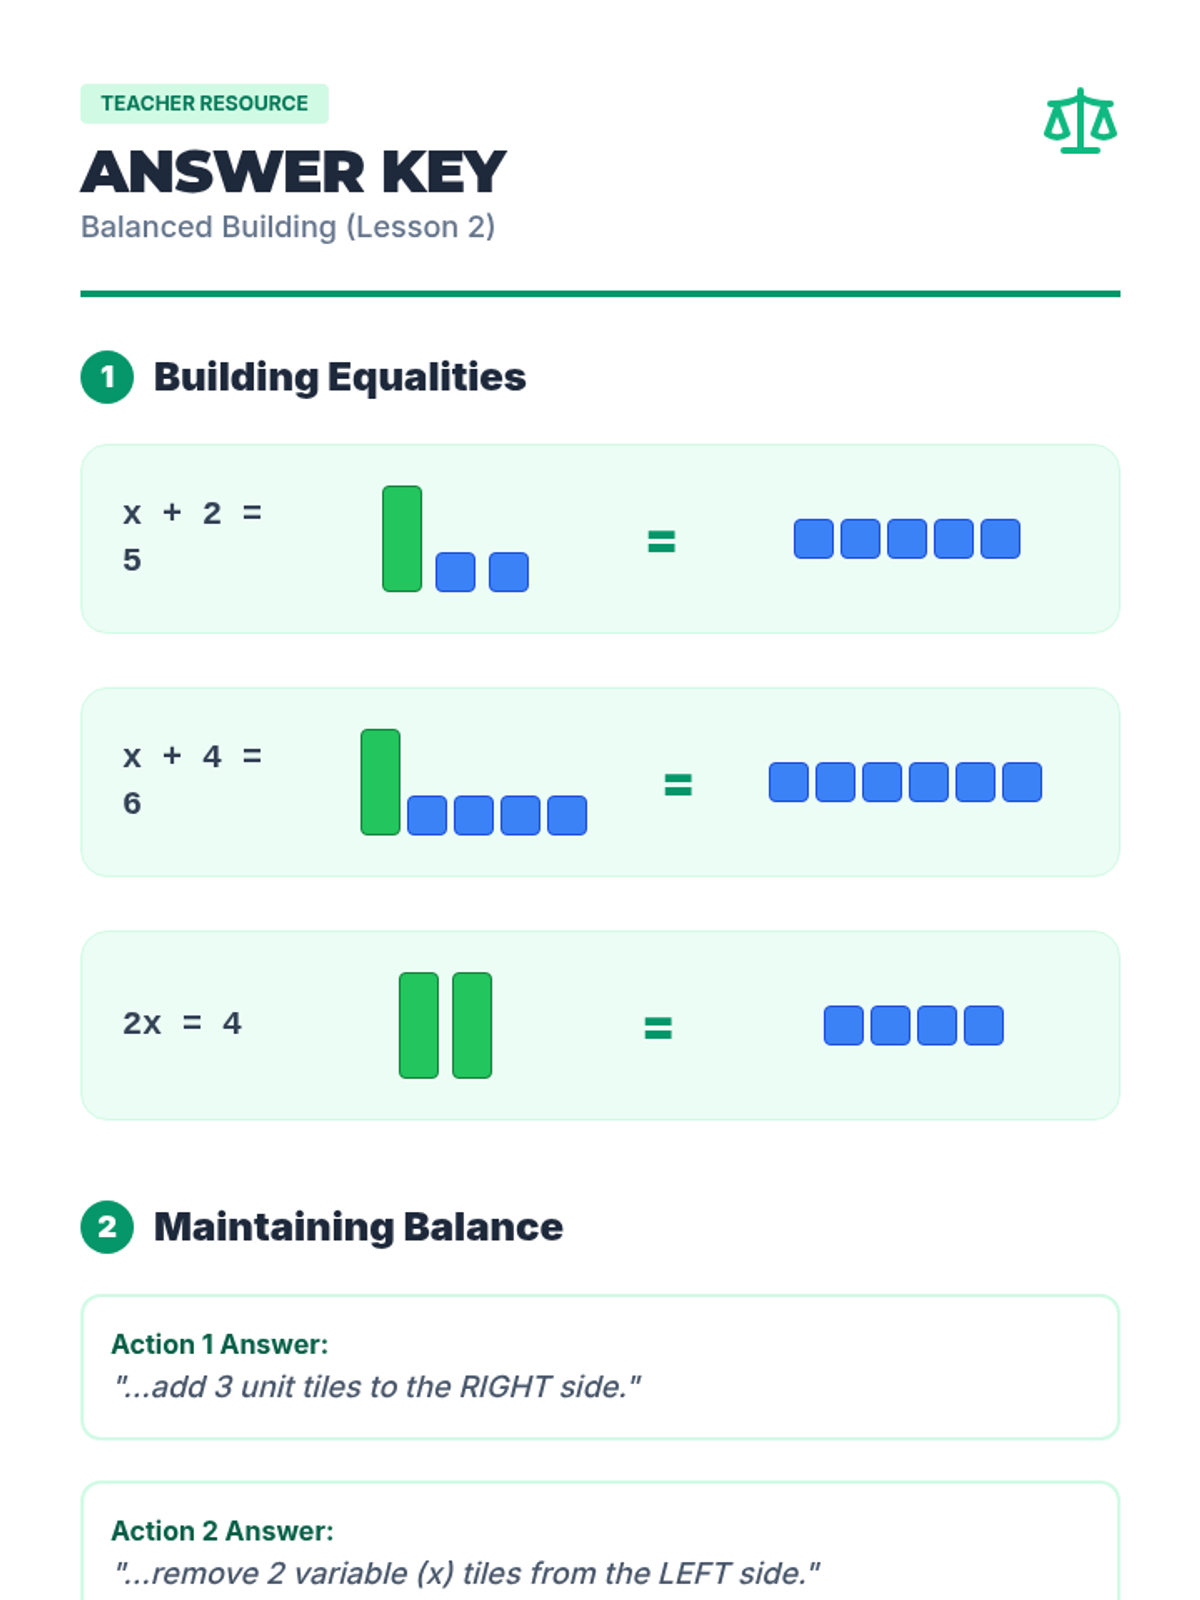This screenshot has height=1600, width=1200.
Task: Click the ANSWER KEY title
Action: point(293,172)
